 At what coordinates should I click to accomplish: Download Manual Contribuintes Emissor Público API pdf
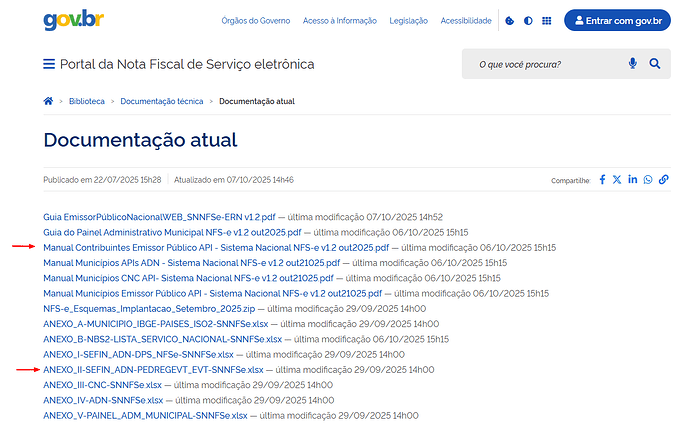[x=215, y=247]
